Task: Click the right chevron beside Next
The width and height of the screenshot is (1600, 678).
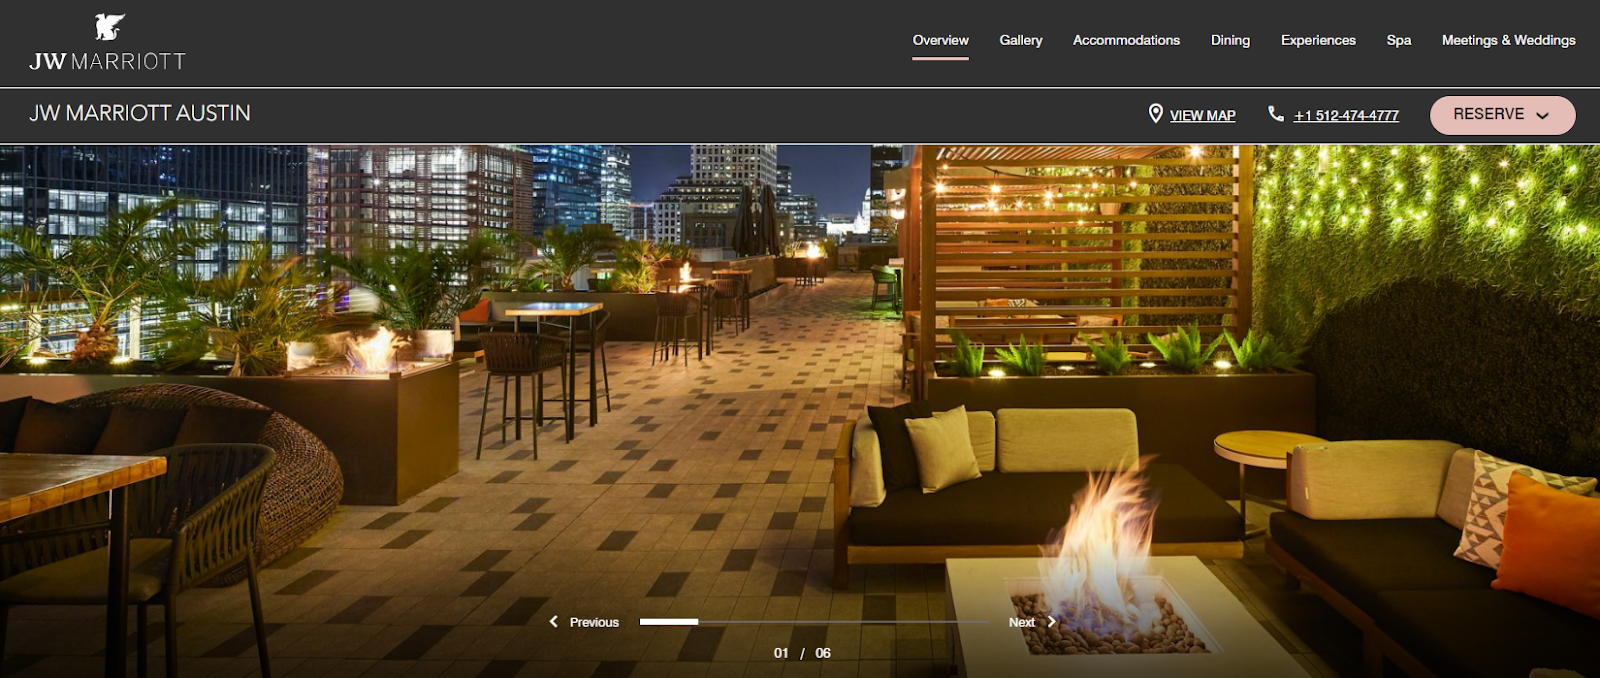Action: coord(1051,622)
